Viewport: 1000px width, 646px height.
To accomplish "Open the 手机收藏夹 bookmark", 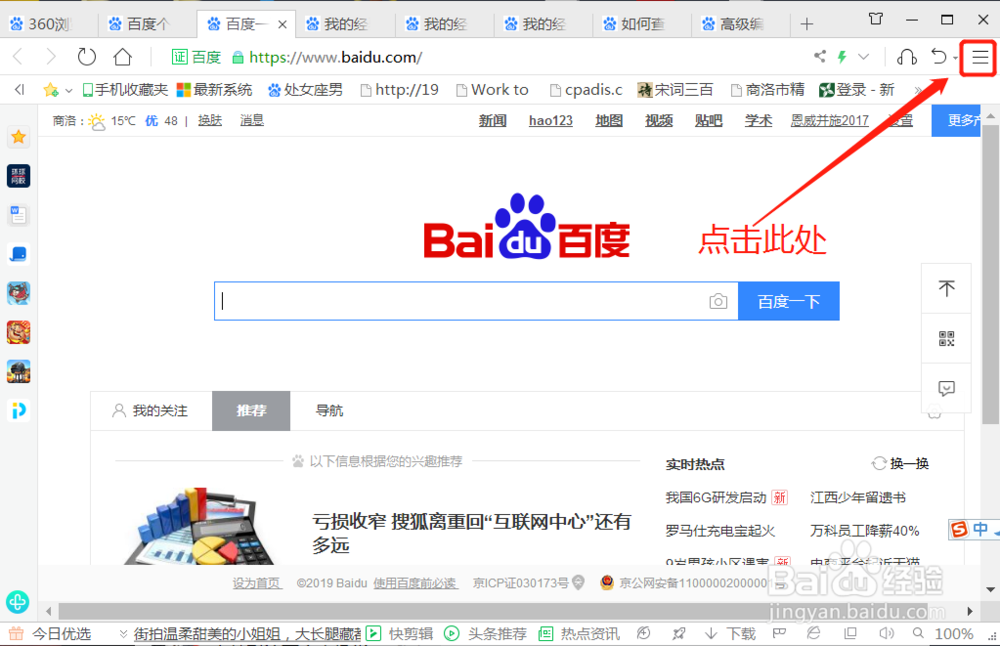I will click(125, 90).
